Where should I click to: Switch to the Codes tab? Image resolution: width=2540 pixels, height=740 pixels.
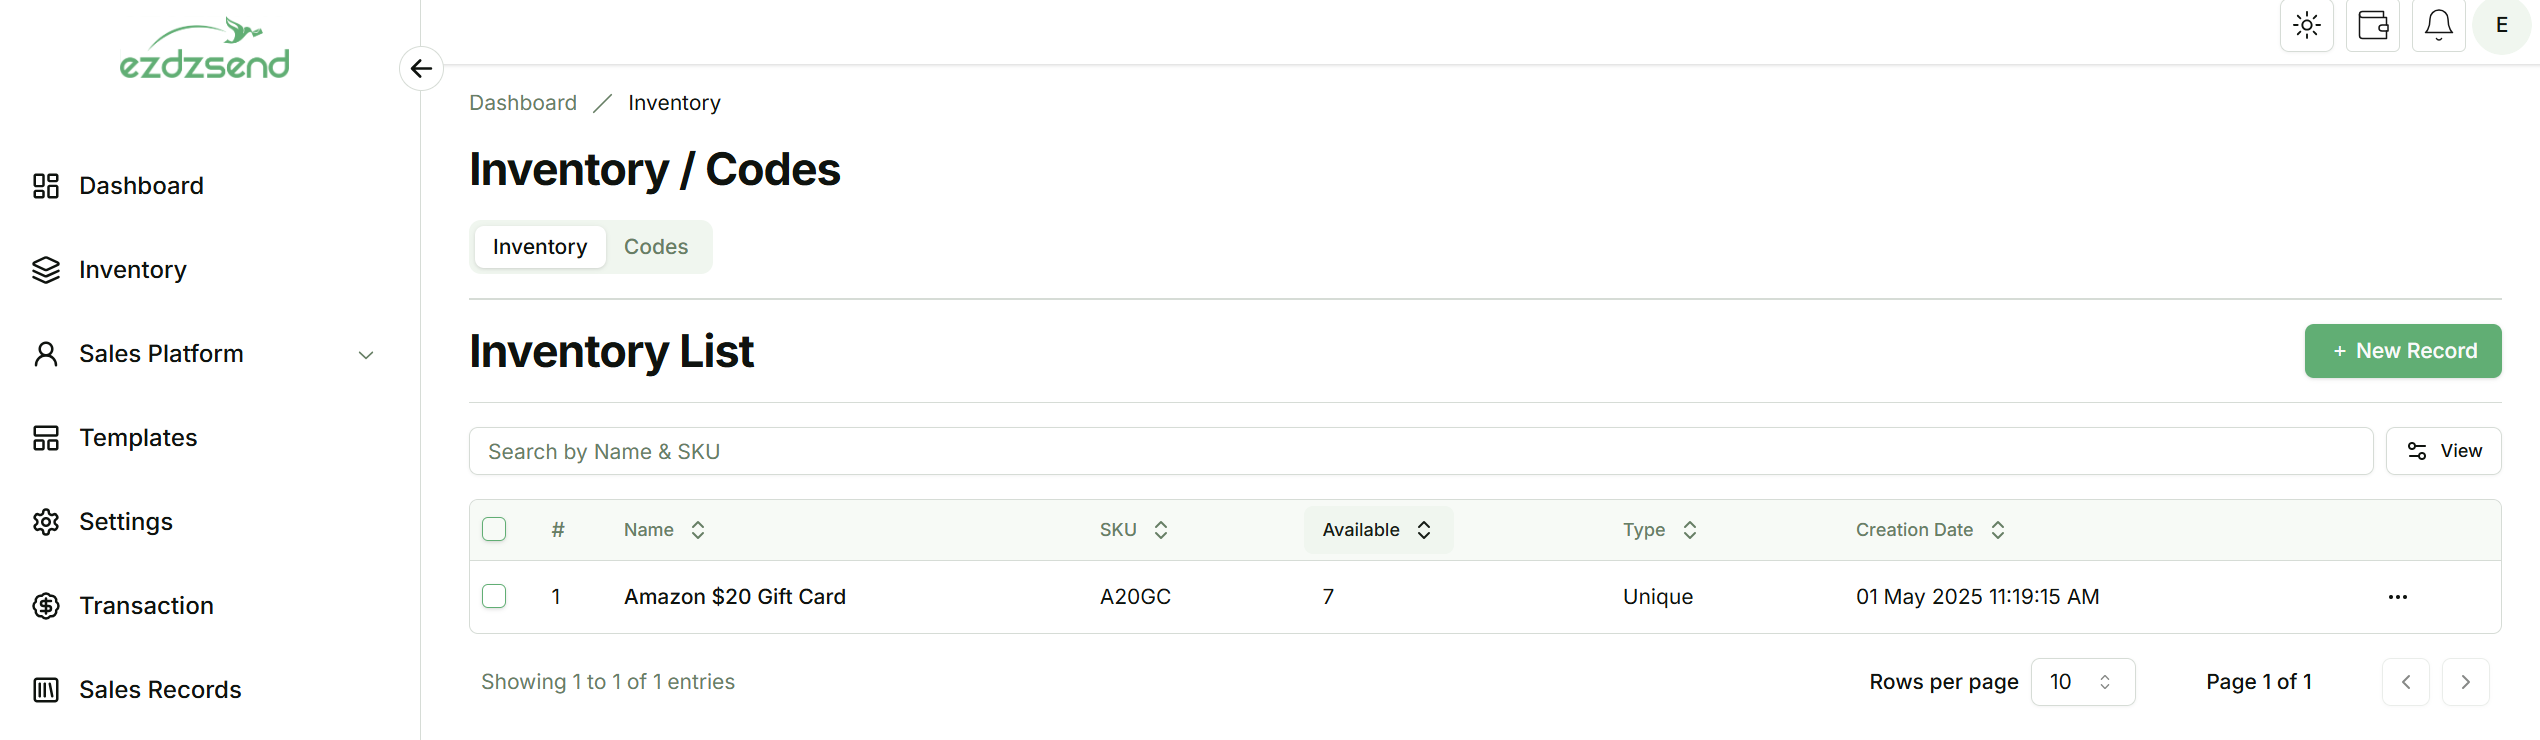(x=655, y=247)
